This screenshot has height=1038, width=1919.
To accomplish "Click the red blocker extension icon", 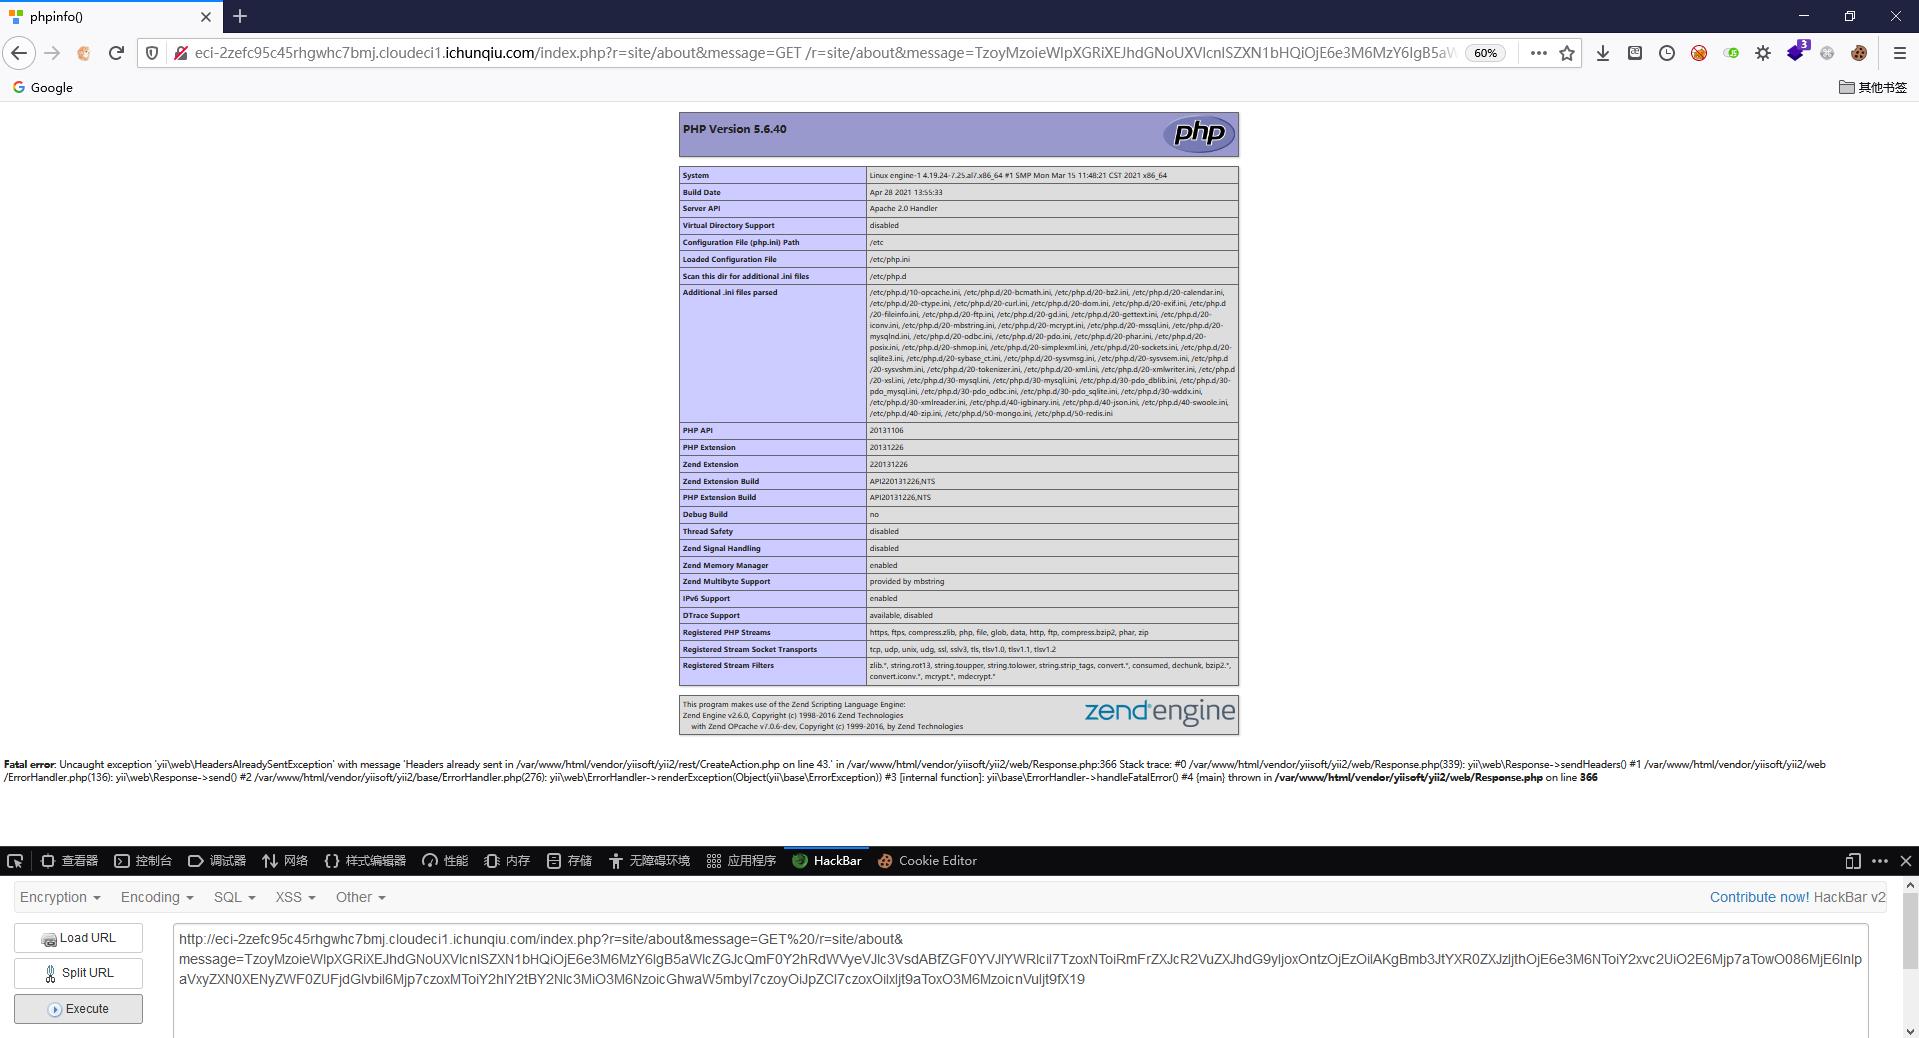I will [x=1699, y=53].
